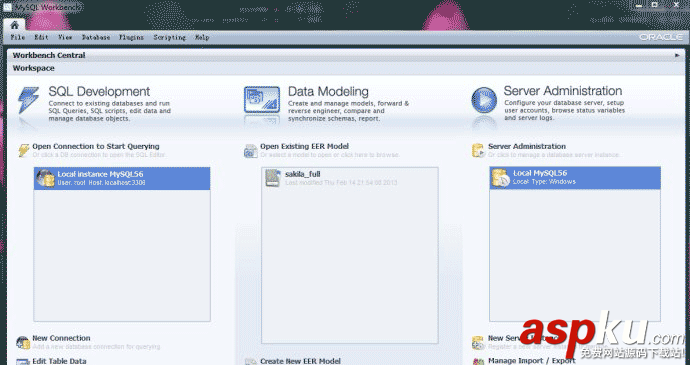Click the ORACLE logo
This screenshot has height=365, width=690.
[661, 37]
